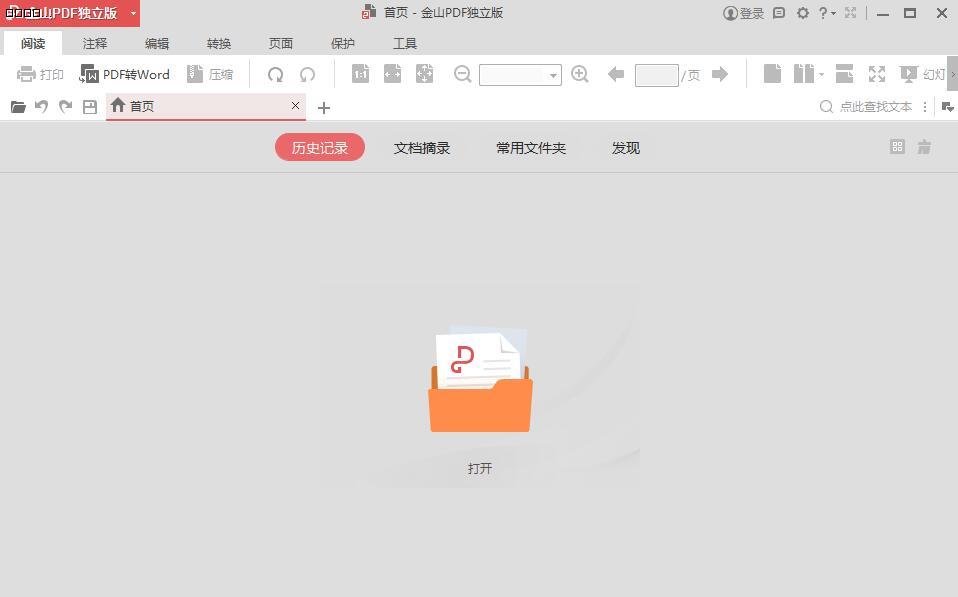The image size is (958, 597).
Task: Start slideshow mode (幻灯)
Action: [923, 75]
